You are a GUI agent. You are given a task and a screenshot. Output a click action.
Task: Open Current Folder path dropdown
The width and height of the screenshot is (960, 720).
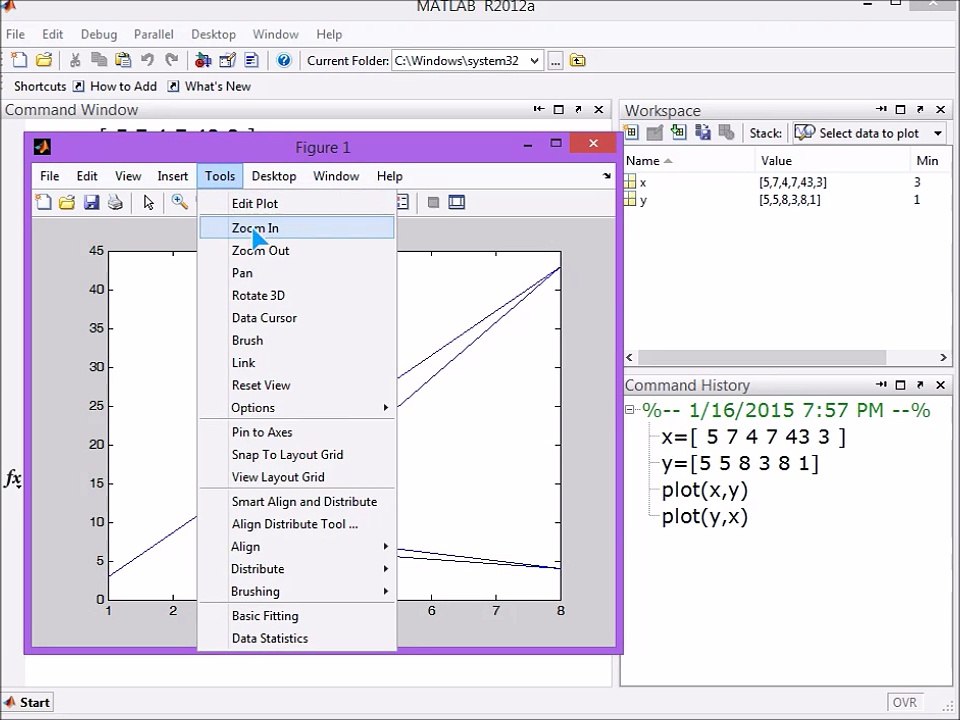tap(534, 61)
